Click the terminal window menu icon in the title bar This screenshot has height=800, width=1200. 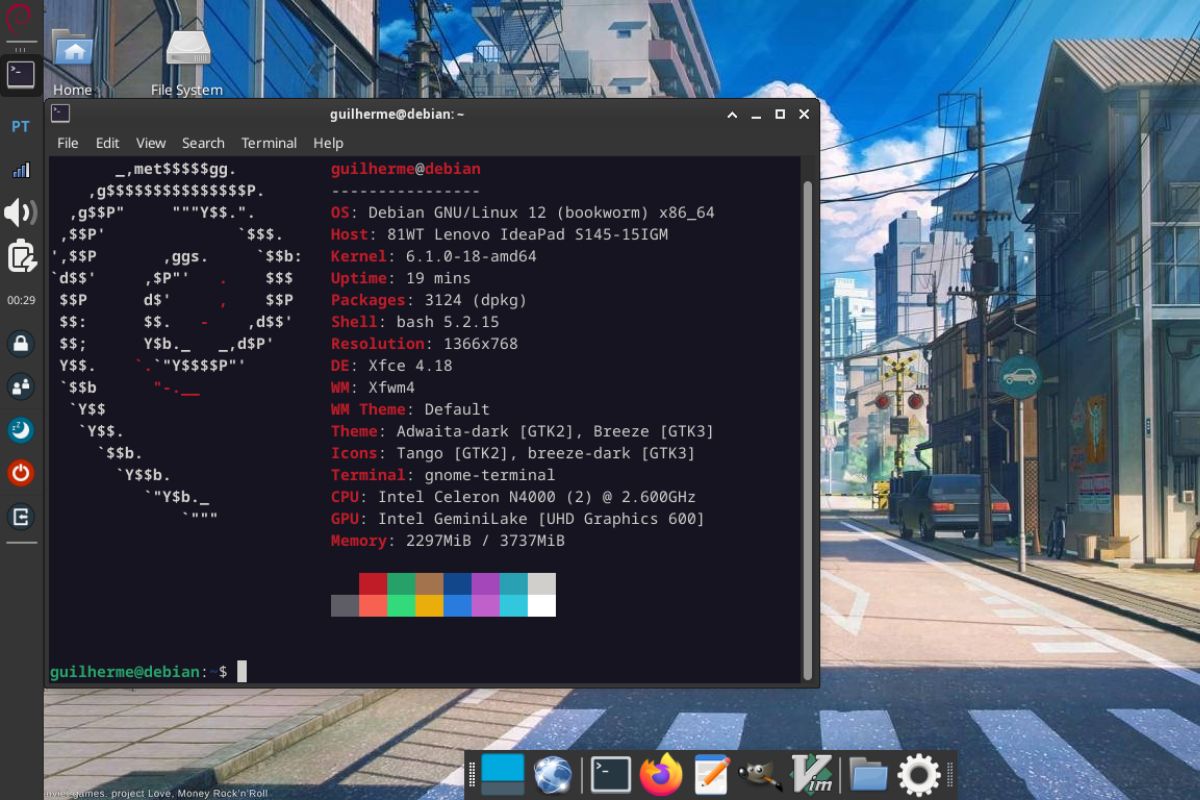[x=60, y=113]
